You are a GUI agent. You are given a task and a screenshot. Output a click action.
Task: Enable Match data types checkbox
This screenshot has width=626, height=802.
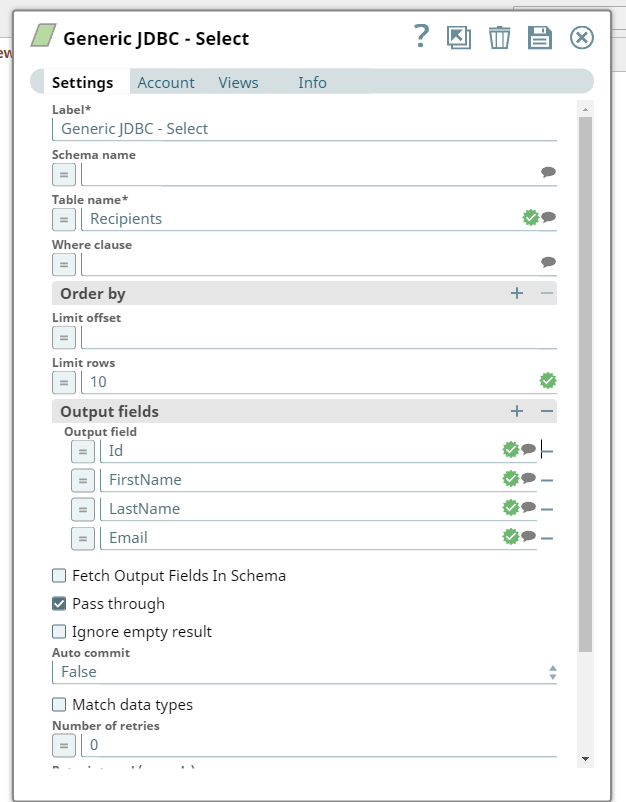[60, 705]
